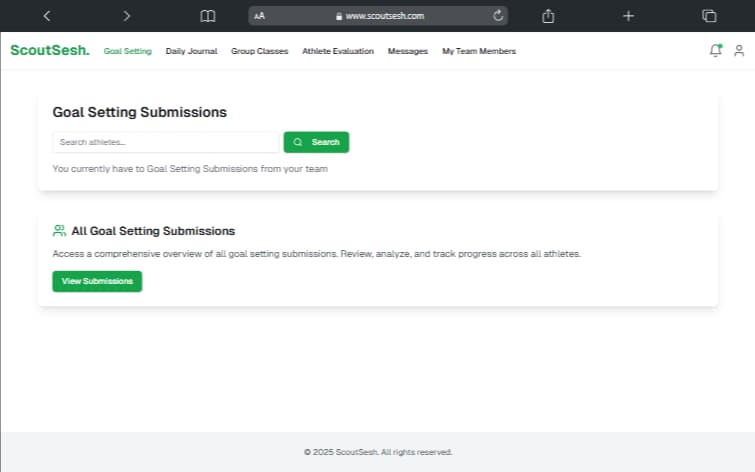
Task: Click the Safari forward arrow
Action: 126,16
